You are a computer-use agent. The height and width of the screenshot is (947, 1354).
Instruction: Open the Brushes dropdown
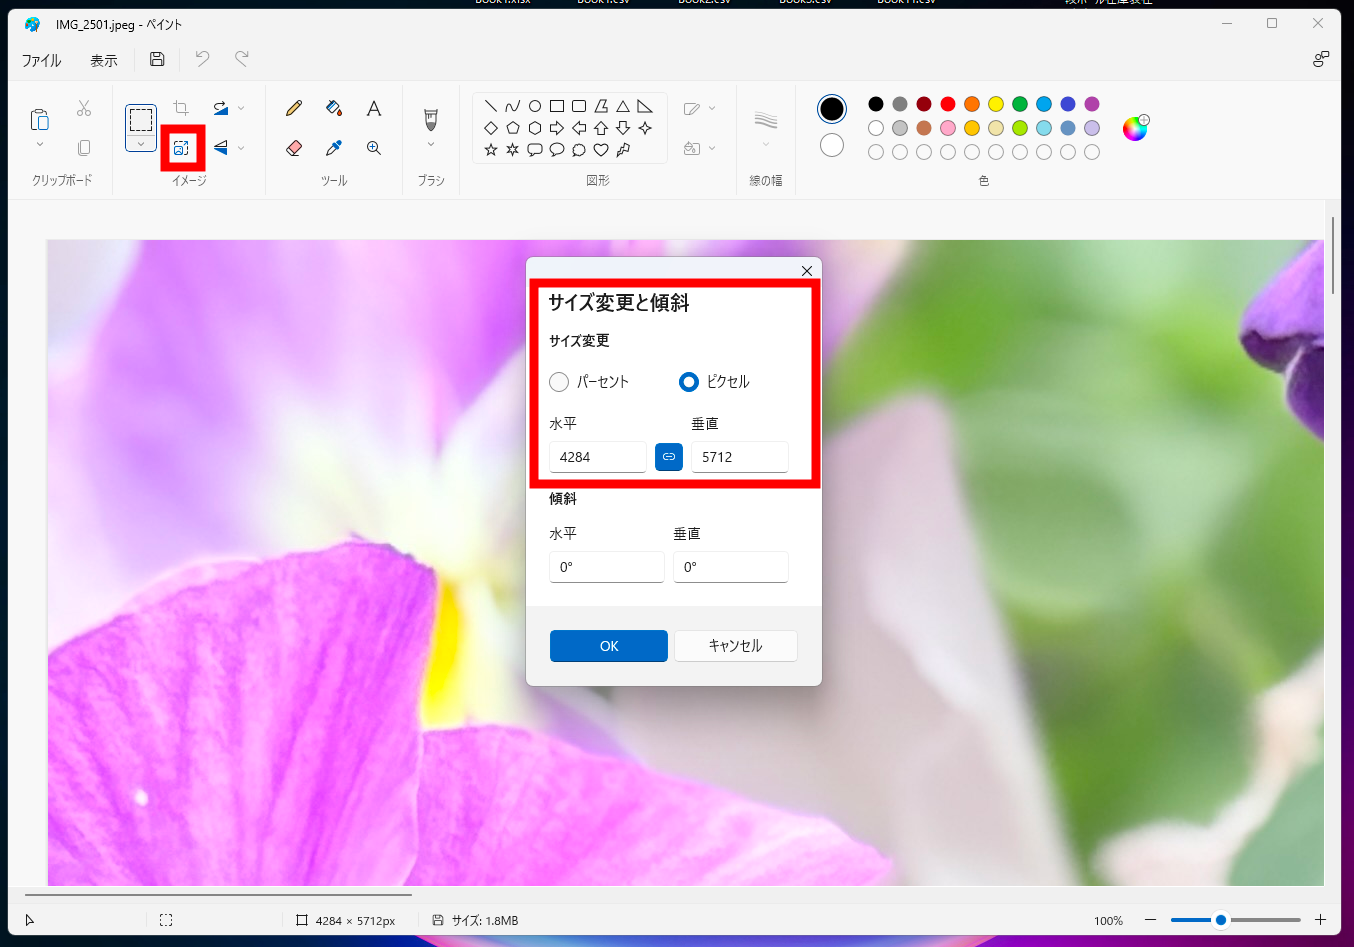[x=431, y=144]
